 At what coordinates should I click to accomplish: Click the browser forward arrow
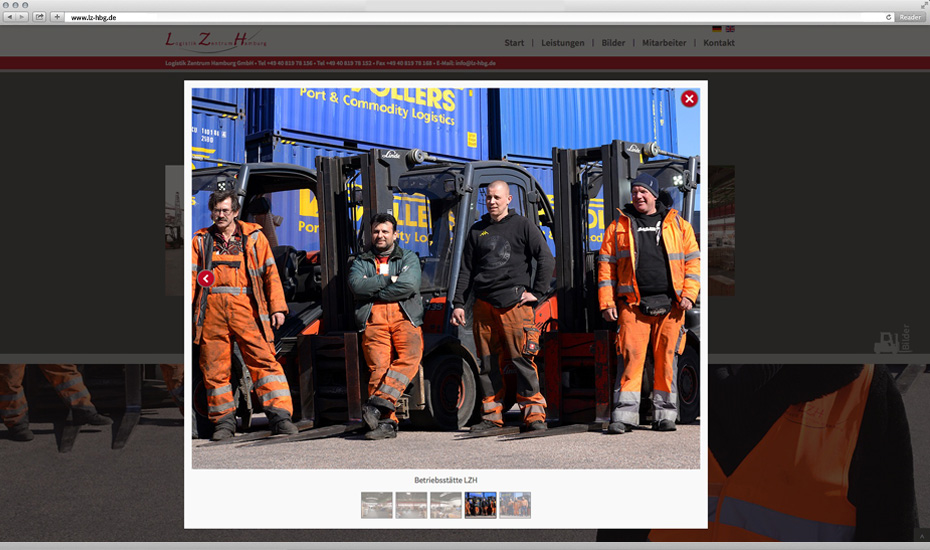pos(22,17)
